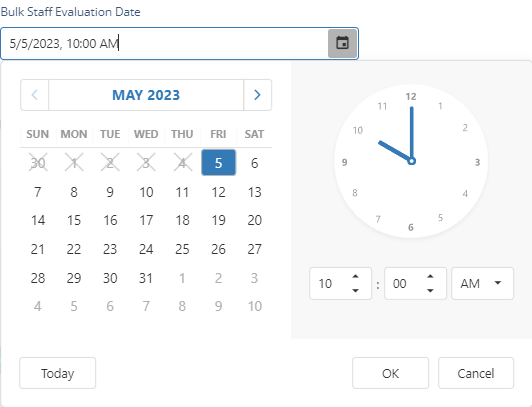Select May 17 in the calendar
This screenshot has width=532, height=407.
(146, 220)
